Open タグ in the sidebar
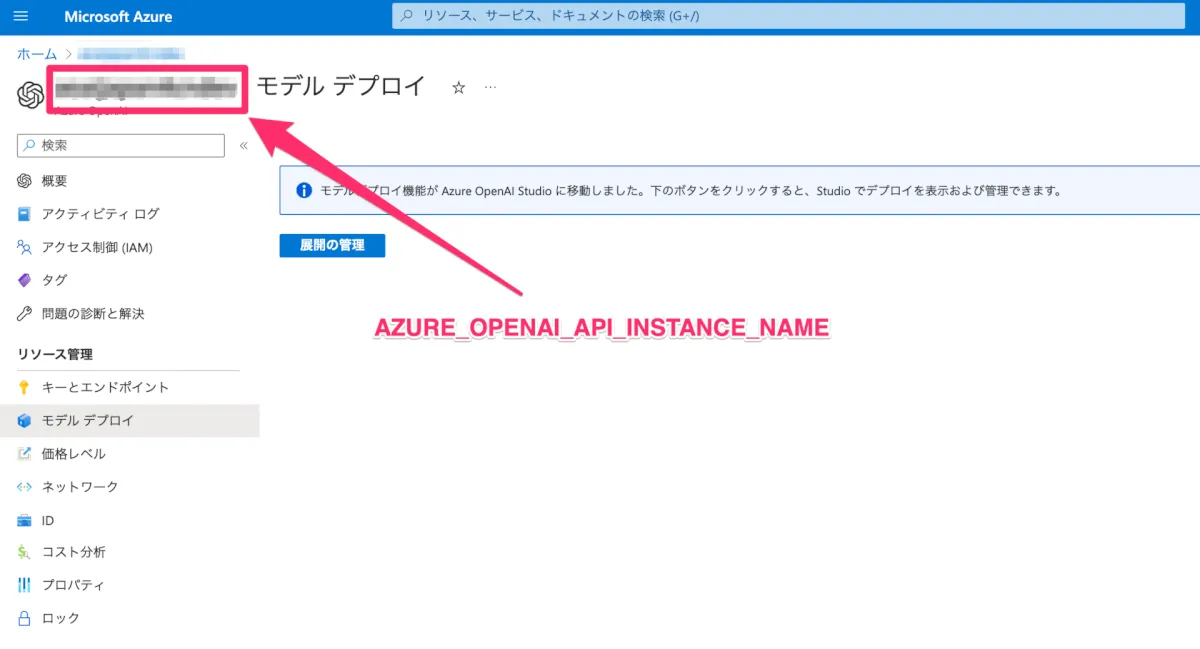The width and height of the screenshot is (1200, 649). 55,280
